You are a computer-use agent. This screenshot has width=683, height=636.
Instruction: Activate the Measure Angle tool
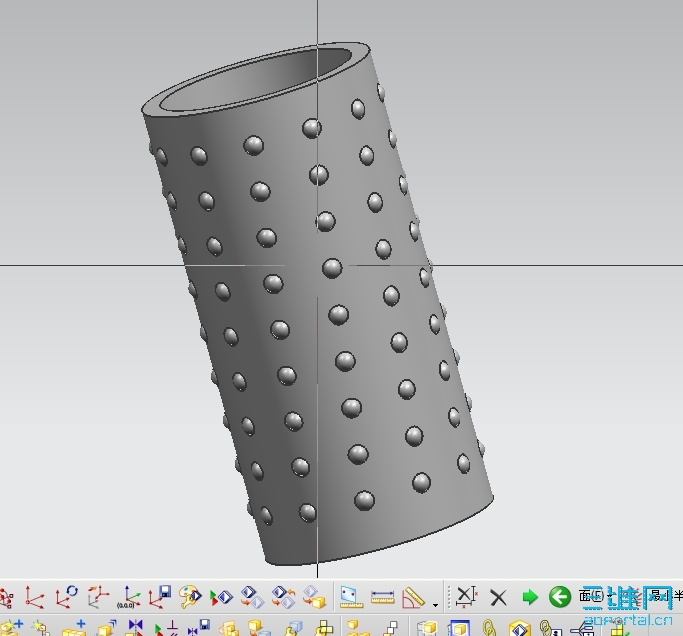click(x=413, y=597)
